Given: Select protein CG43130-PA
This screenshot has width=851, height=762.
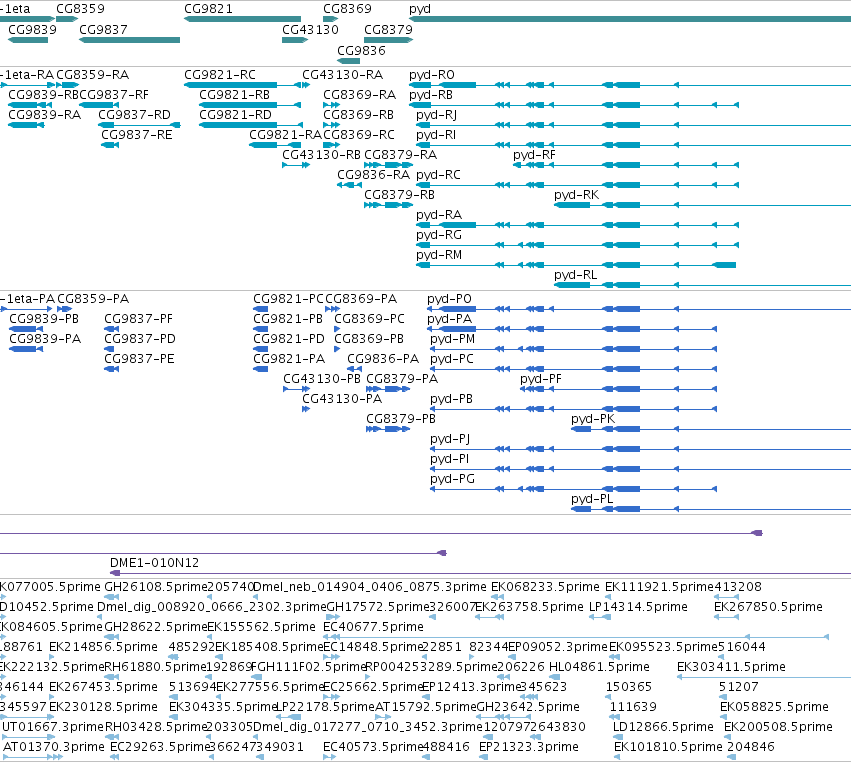Looking at the screenshot, I should pyautogui.click(x=342, y=399).
